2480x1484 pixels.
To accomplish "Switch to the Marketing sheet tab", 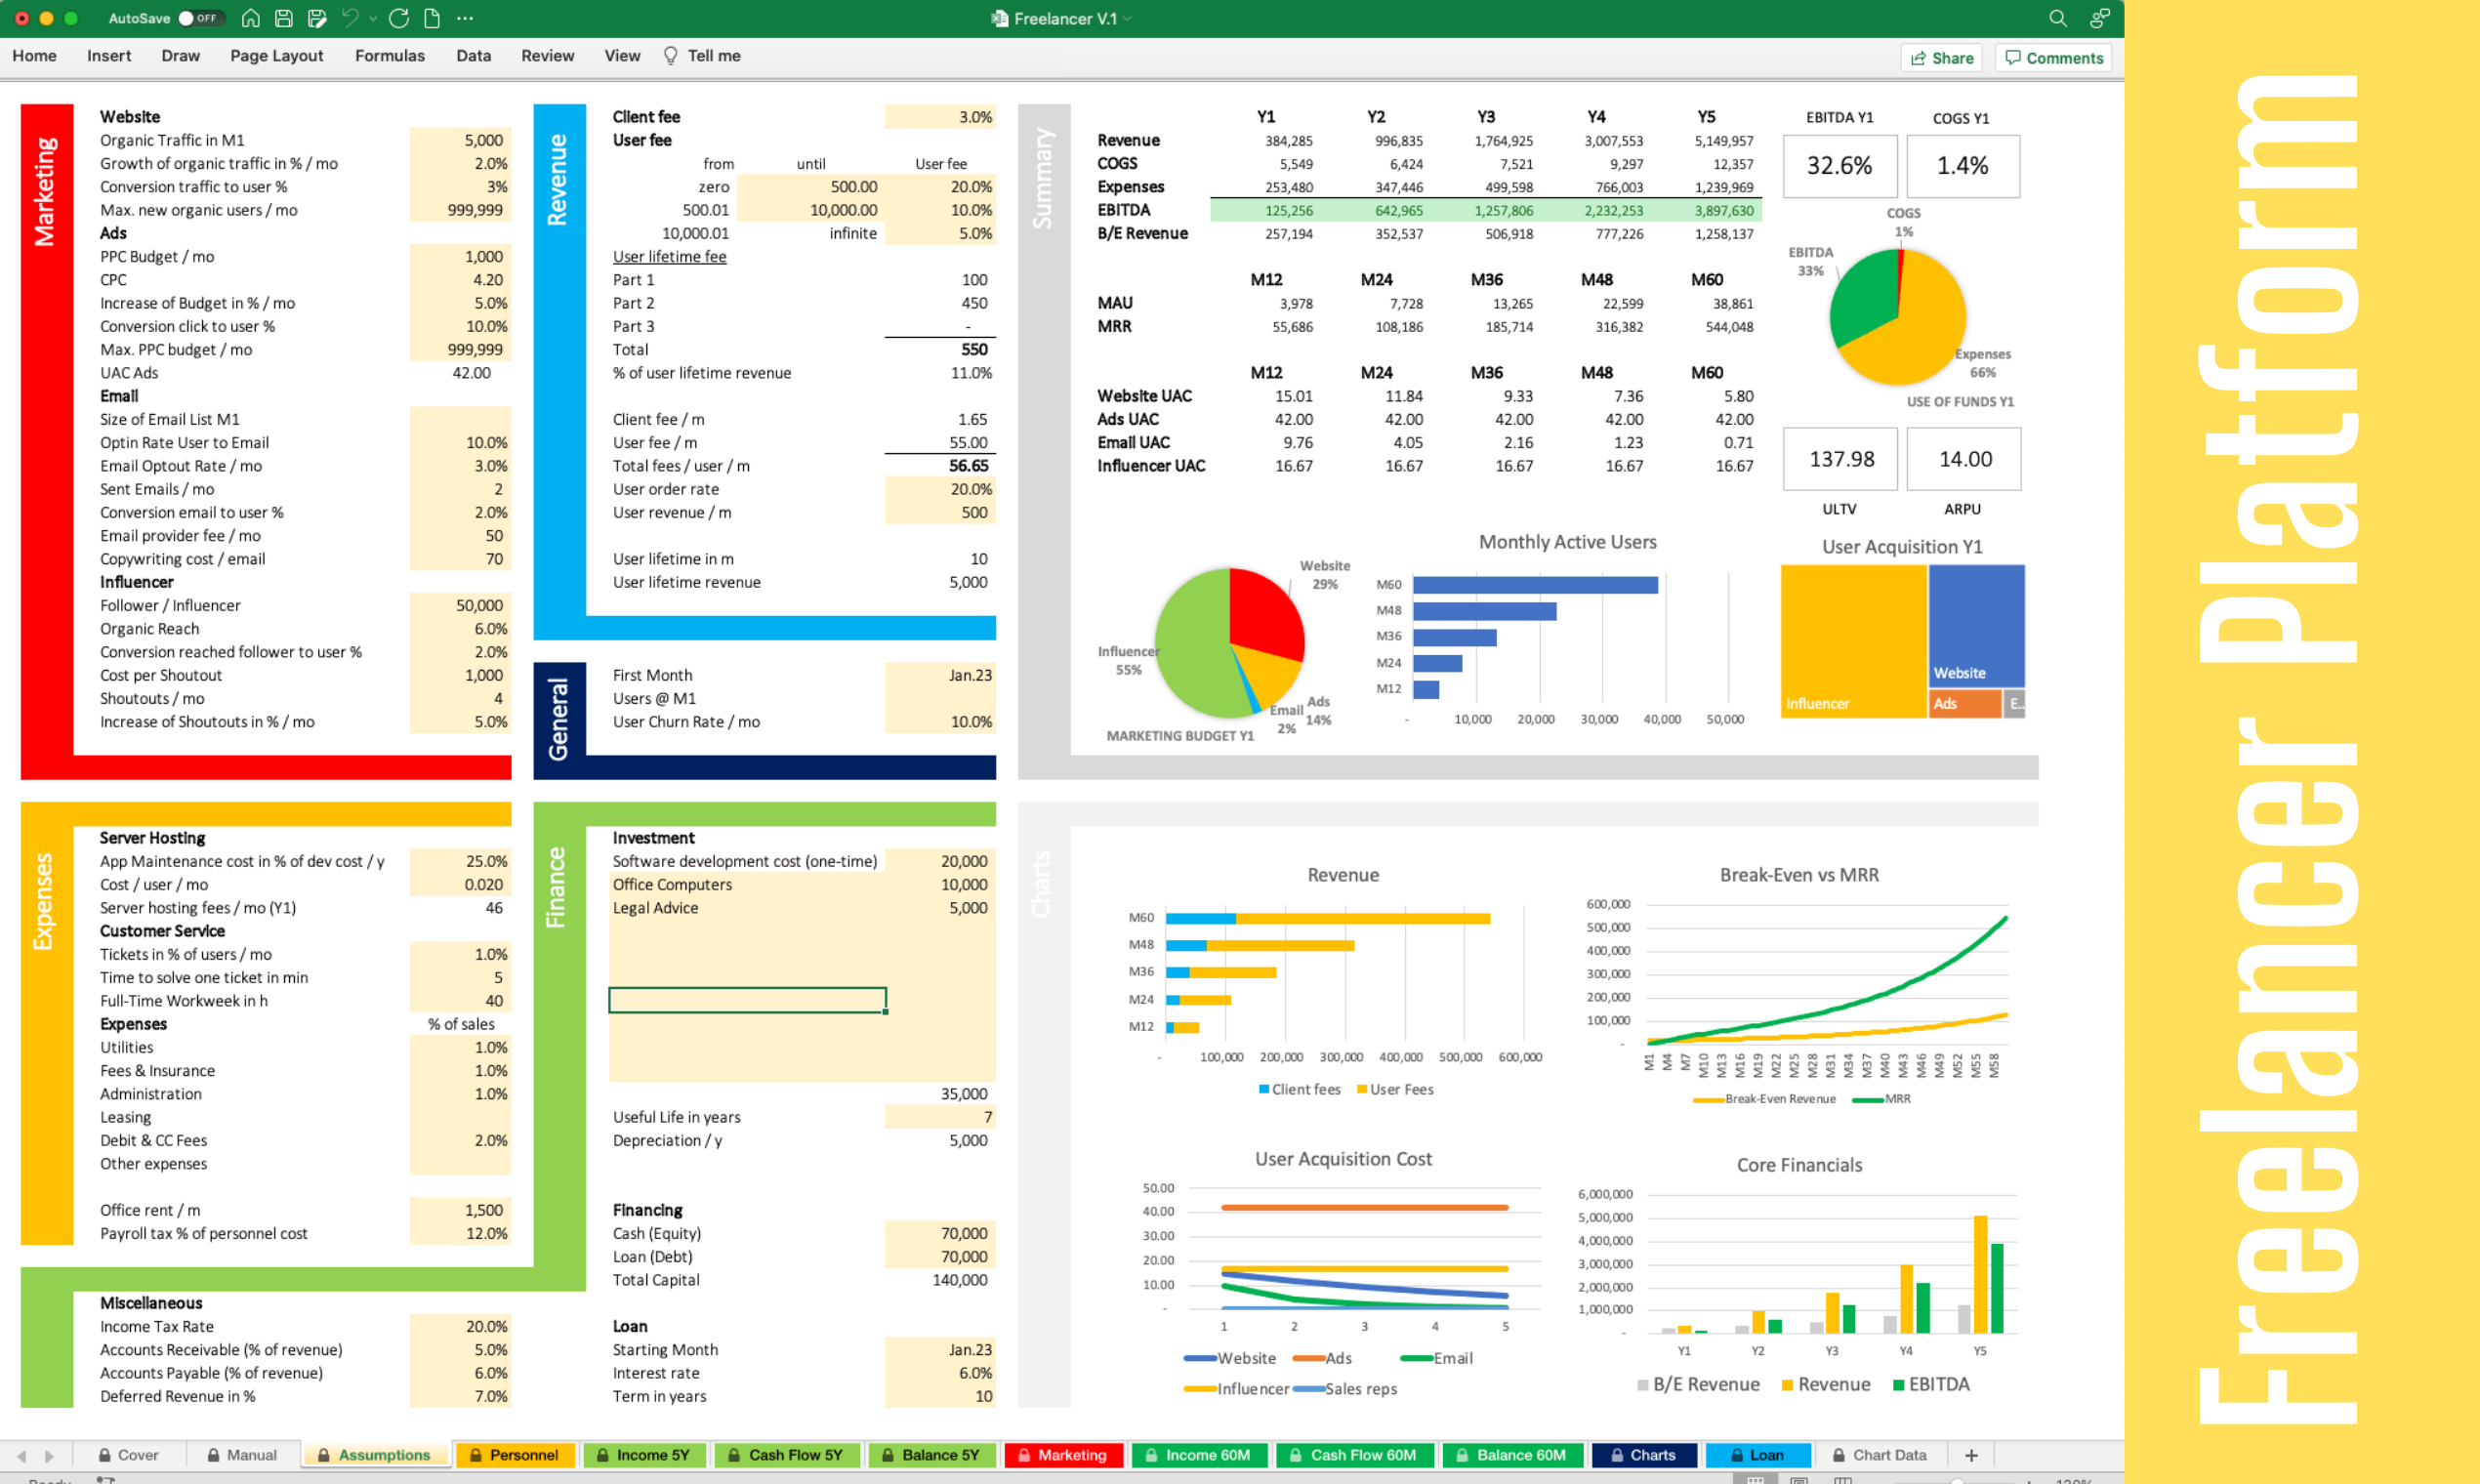I will tap(1062, 1455).
